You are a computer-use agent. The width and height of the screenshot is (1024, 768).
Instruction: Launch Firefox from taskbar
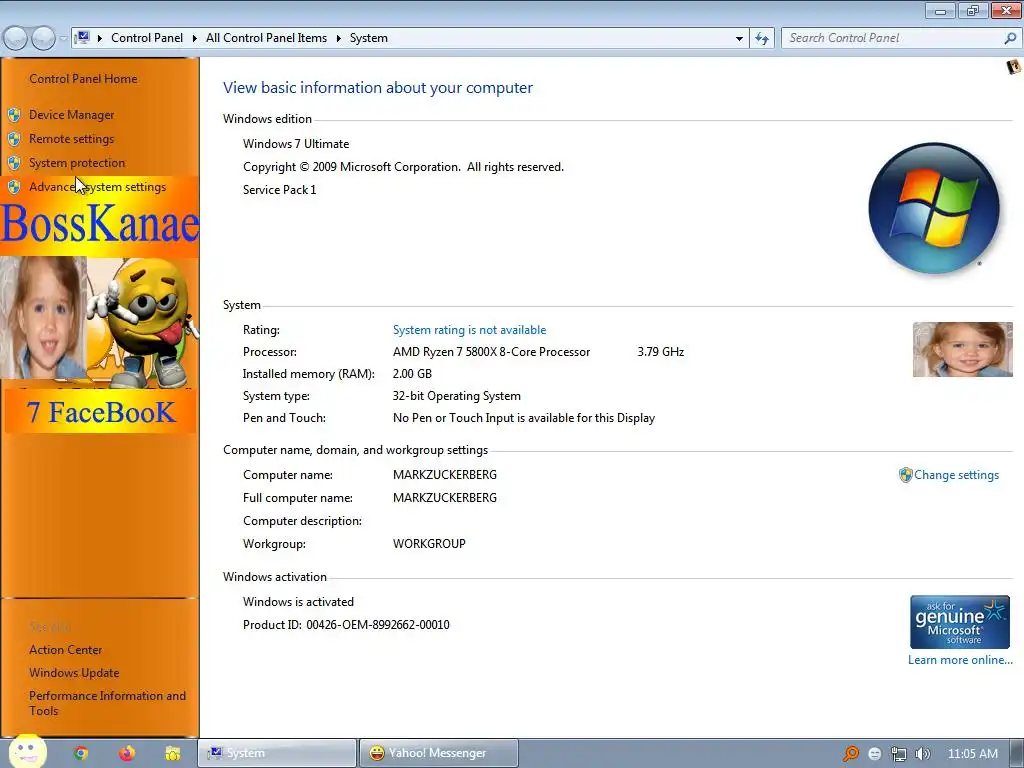[127, 754]
